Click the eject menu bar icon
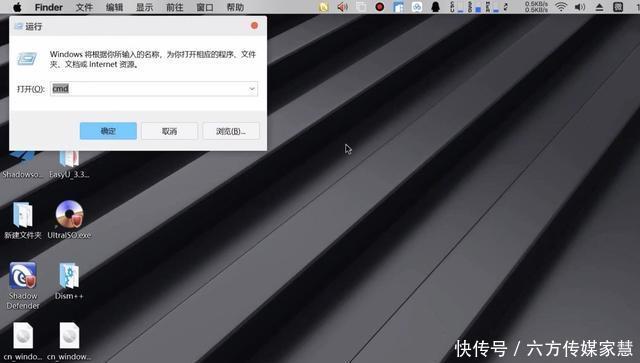This screenshot has width=640, height=363. point(599,7)
